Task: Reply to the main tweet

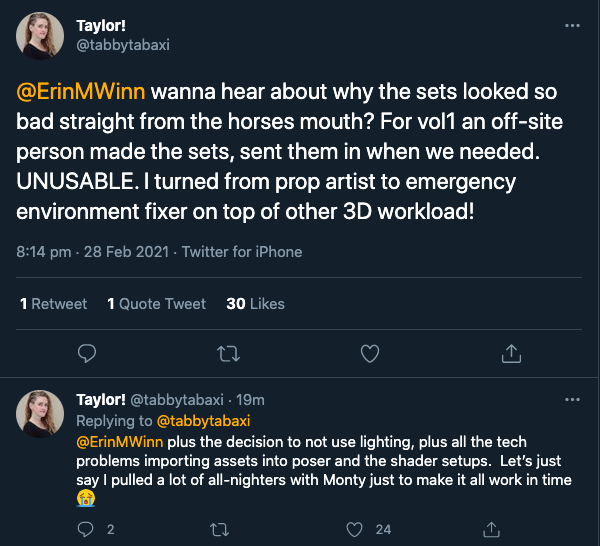Action: (87, 353)
